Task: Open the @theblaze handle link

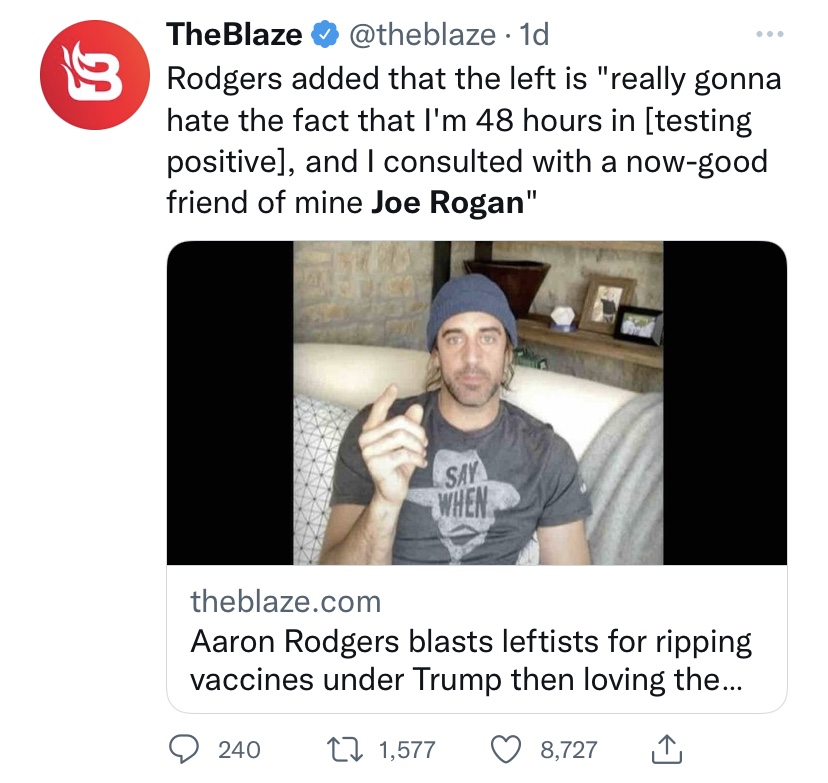Action: [421, 35]
